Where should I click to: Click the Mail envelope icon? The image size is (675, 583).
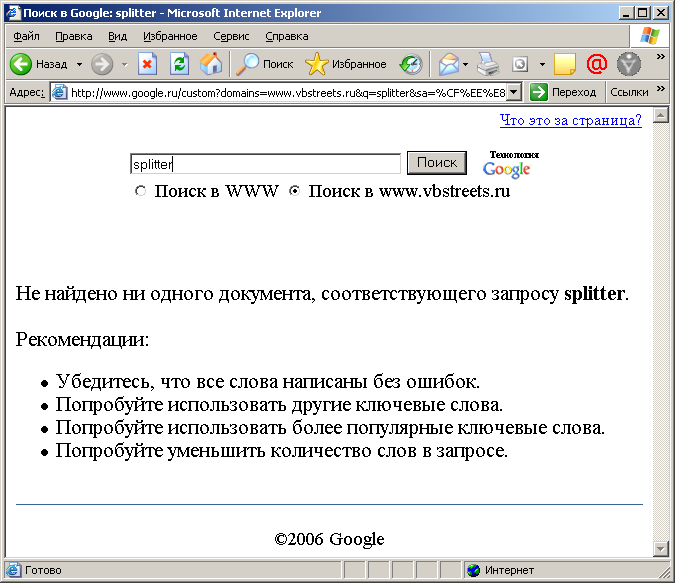[449, 64]
